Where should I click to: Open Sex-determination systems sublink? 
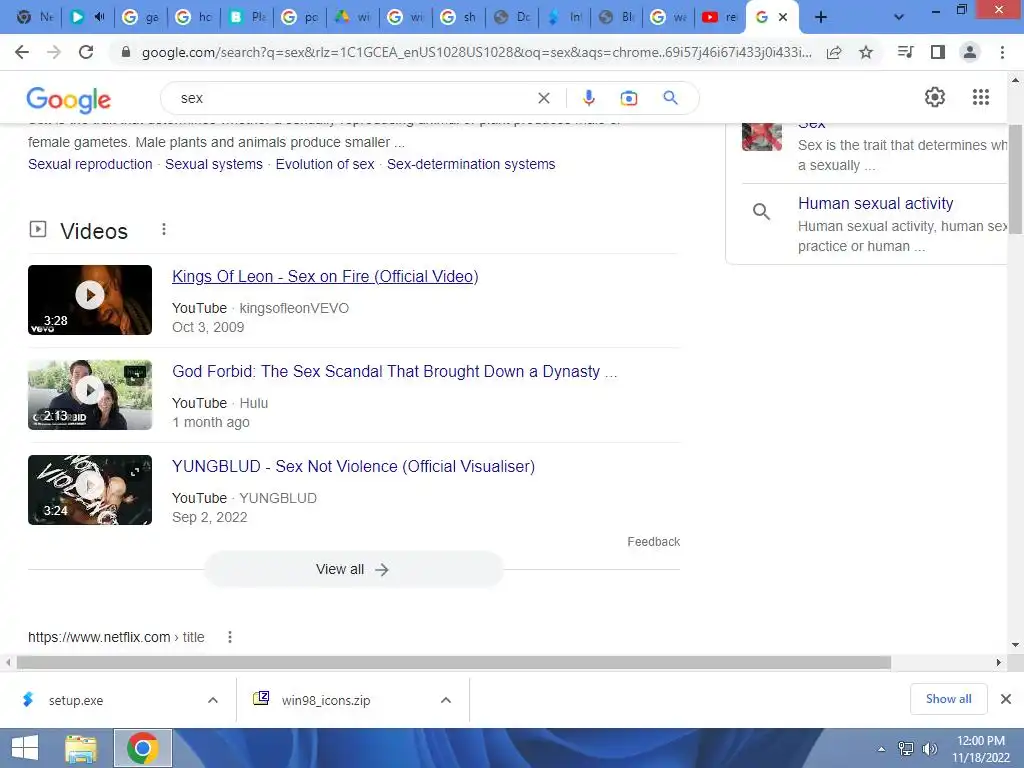coord(471,164)
